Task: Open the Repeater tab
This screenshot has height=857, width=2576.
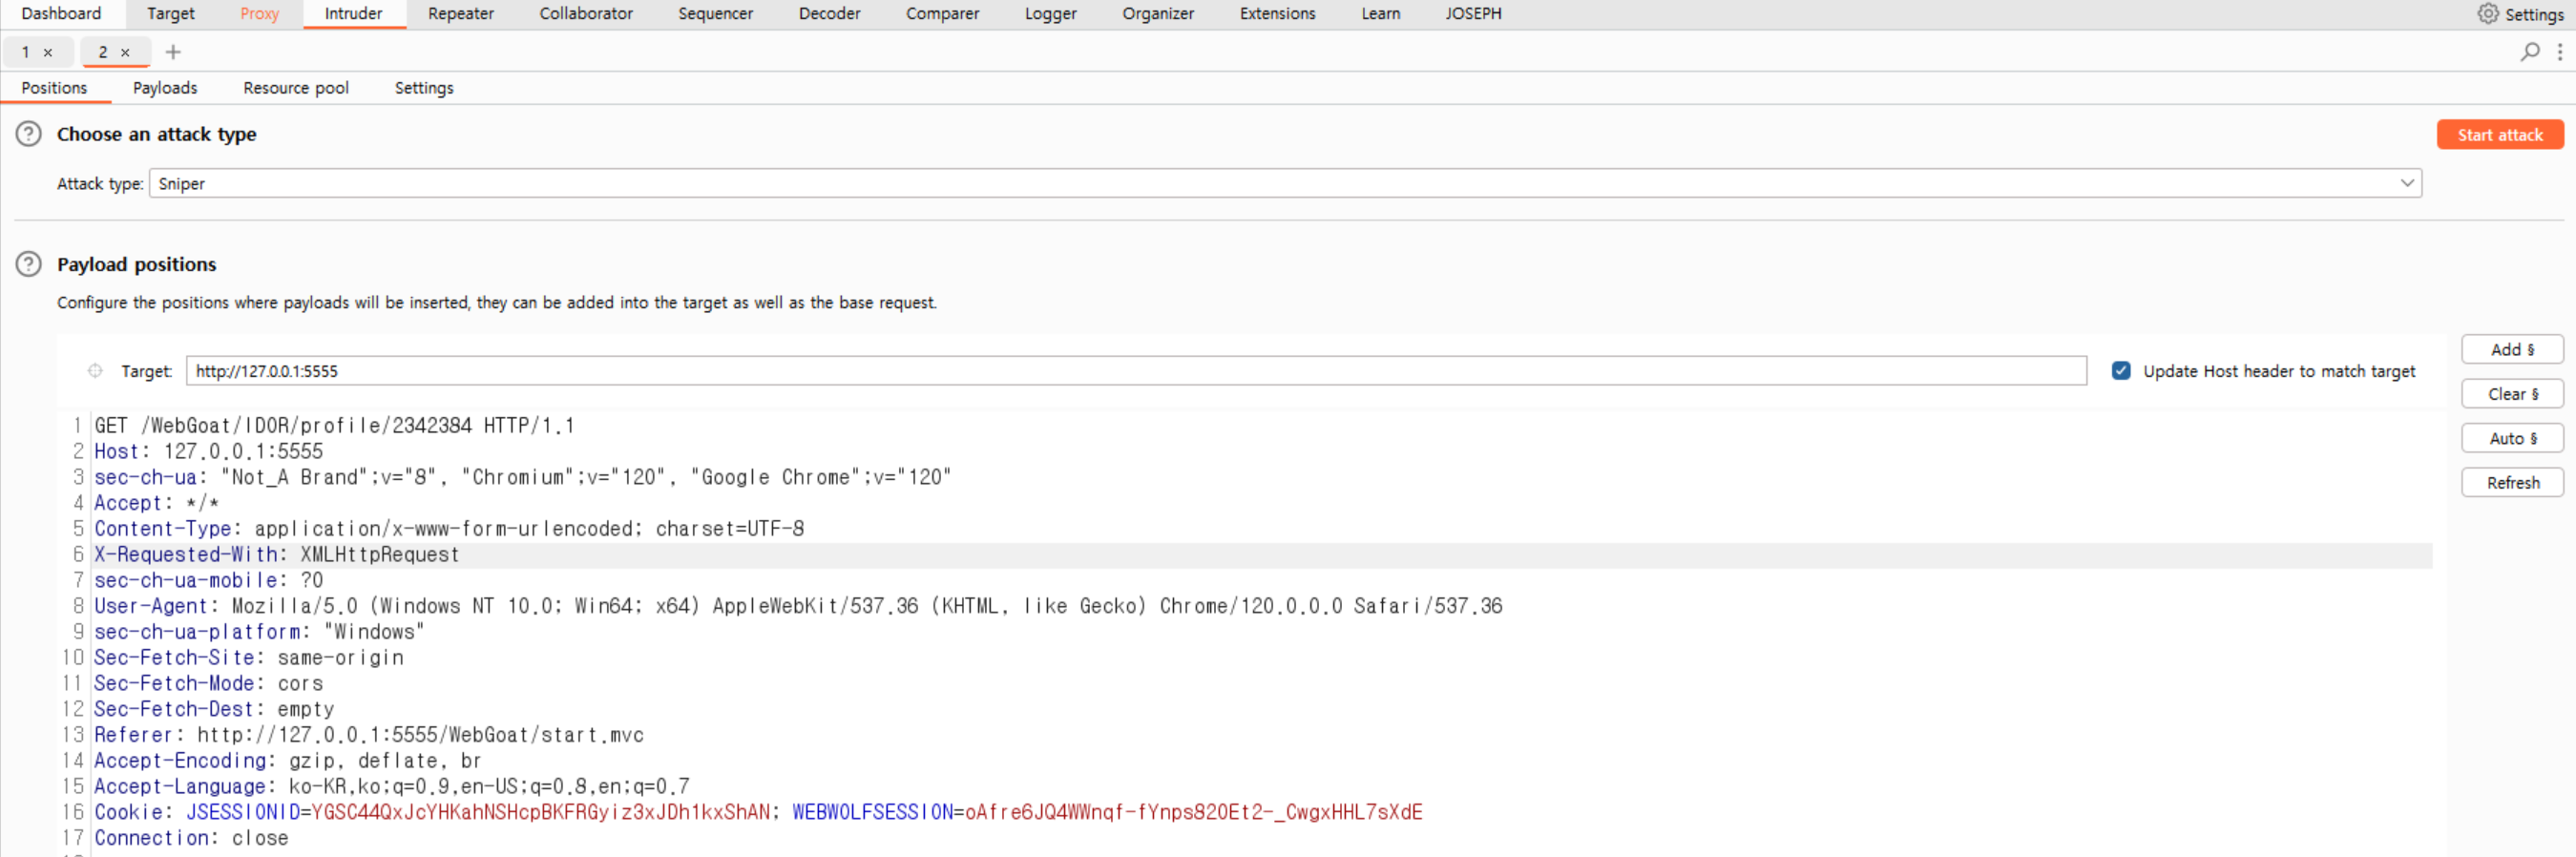Action: 461,14
